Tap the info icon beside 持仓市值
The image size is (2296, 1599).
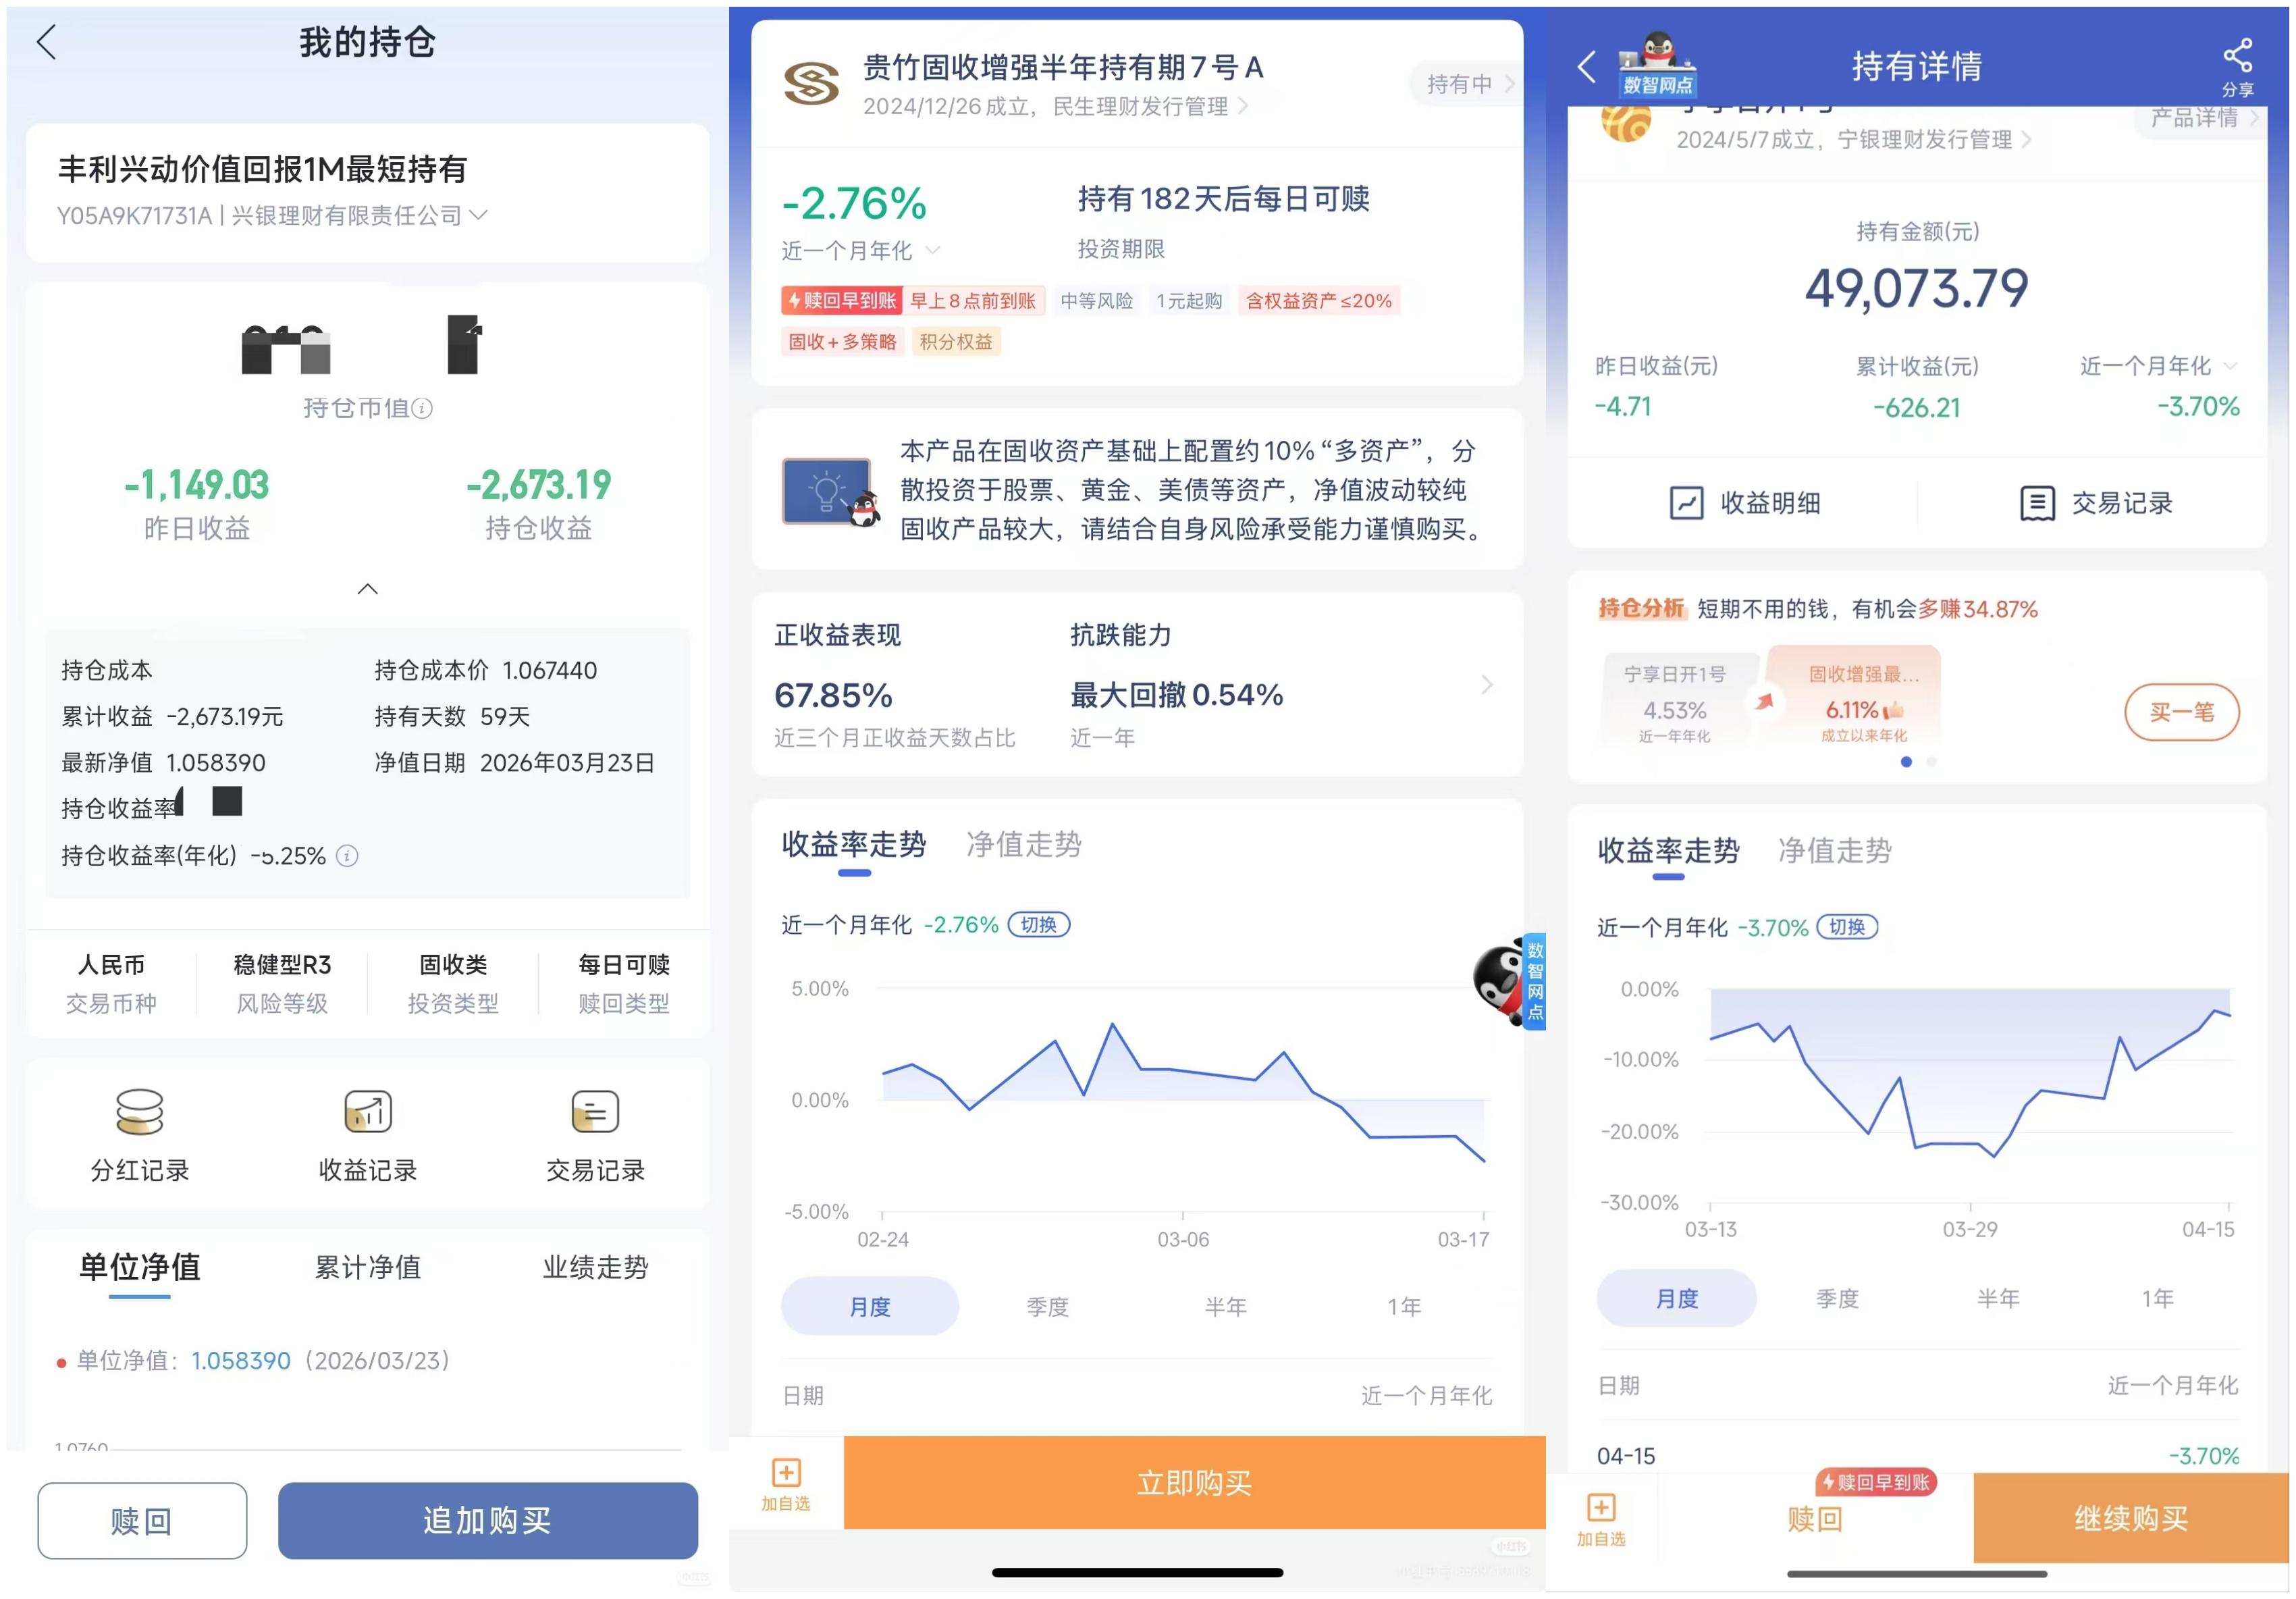(423, 408)
